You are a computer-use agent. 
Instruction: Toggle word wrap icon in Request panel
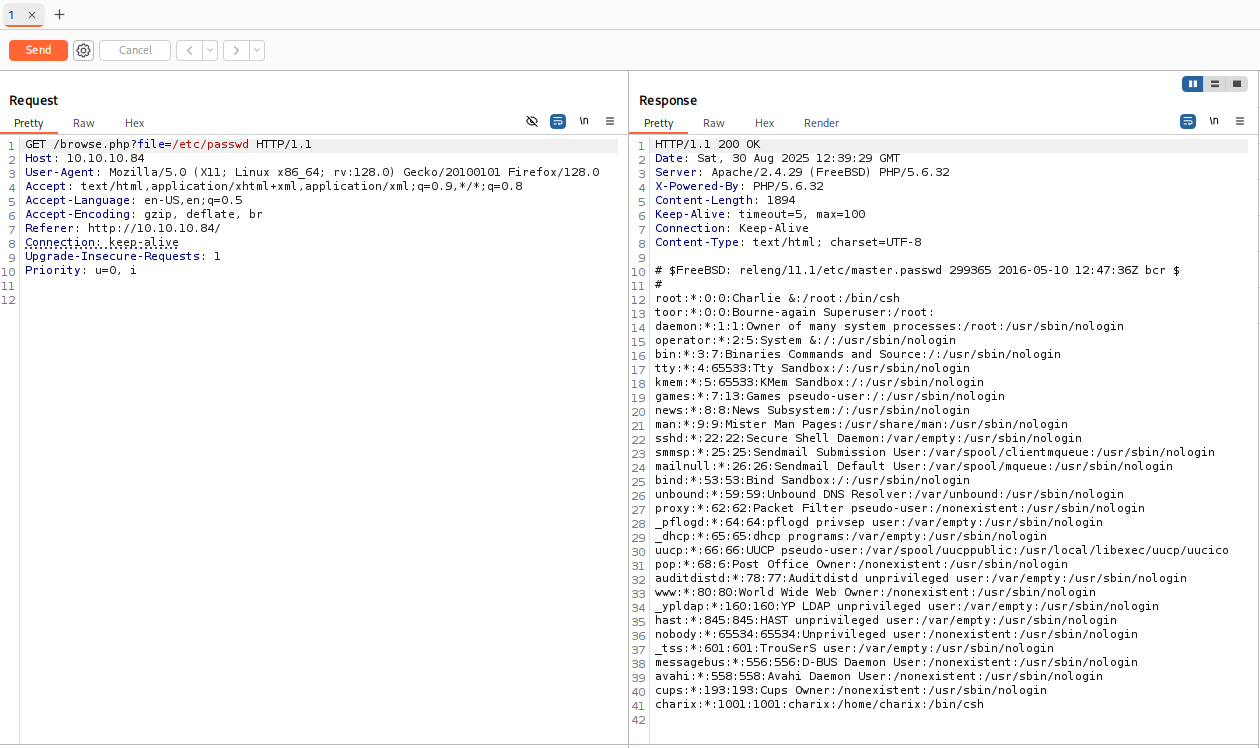point(558,121)
